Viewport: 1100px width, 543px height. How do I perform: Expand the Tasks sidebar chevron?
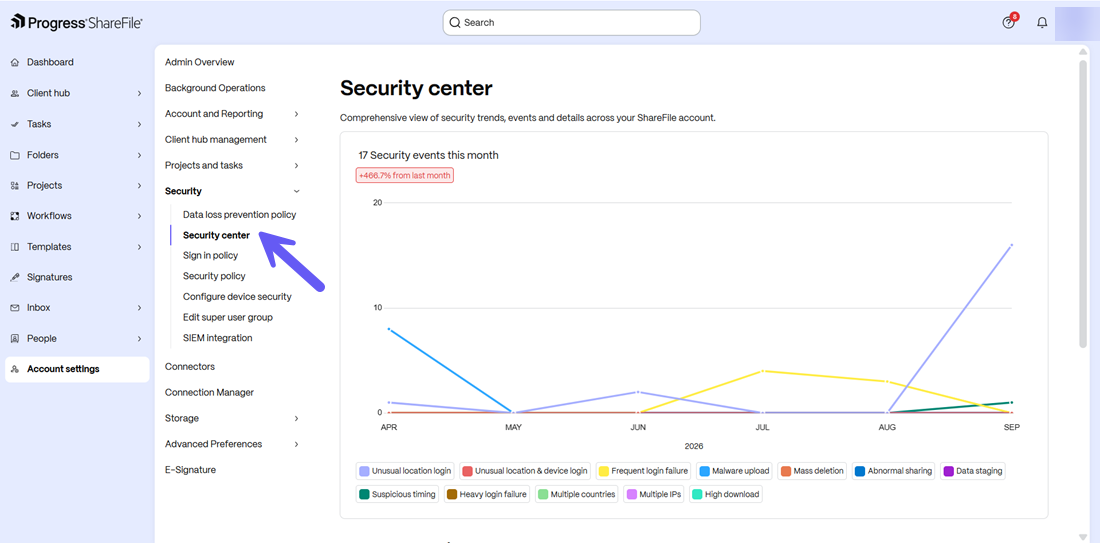(x=140, y=124)
